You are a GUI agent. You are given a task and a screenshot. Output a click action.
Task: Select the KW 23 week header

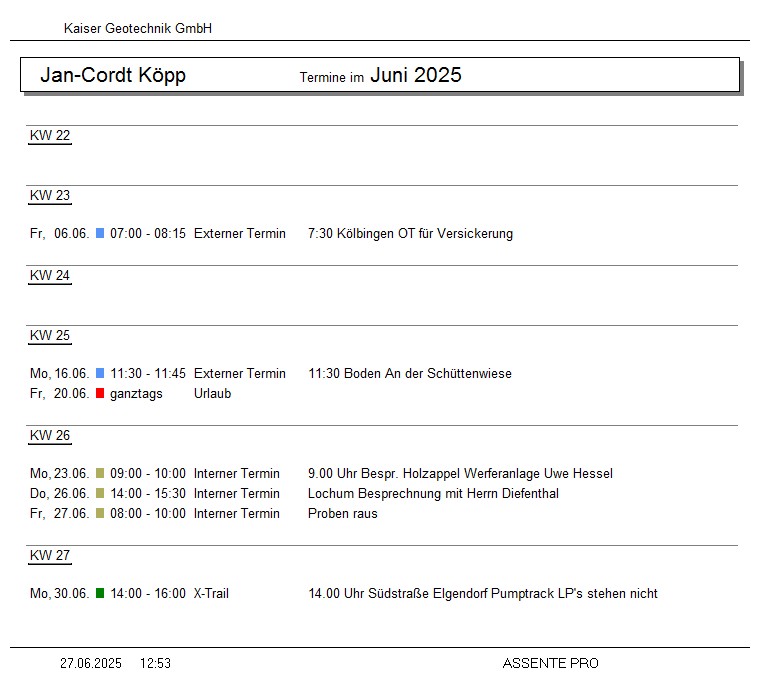[x=50, y=196]
